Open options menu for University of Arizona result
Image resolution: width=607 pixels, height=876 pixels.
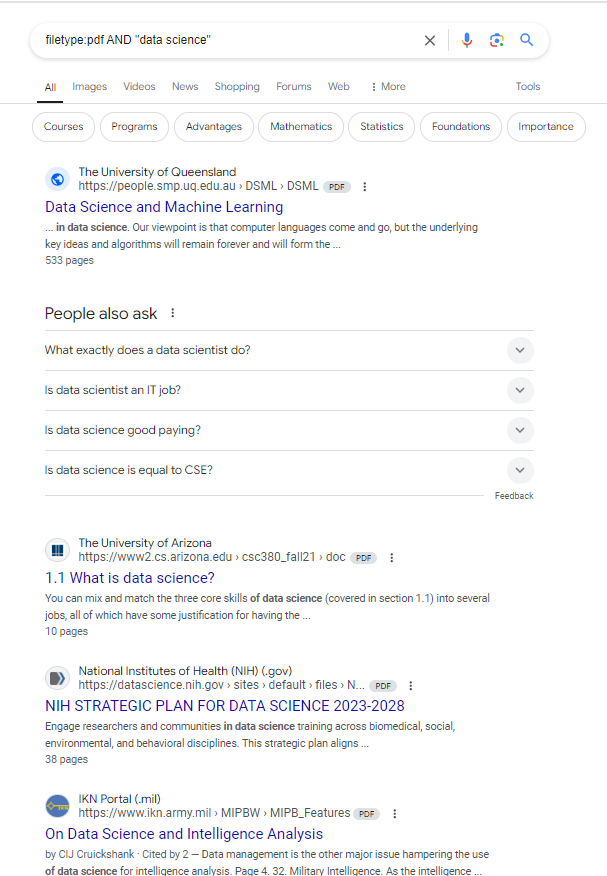tap(391, 558)
